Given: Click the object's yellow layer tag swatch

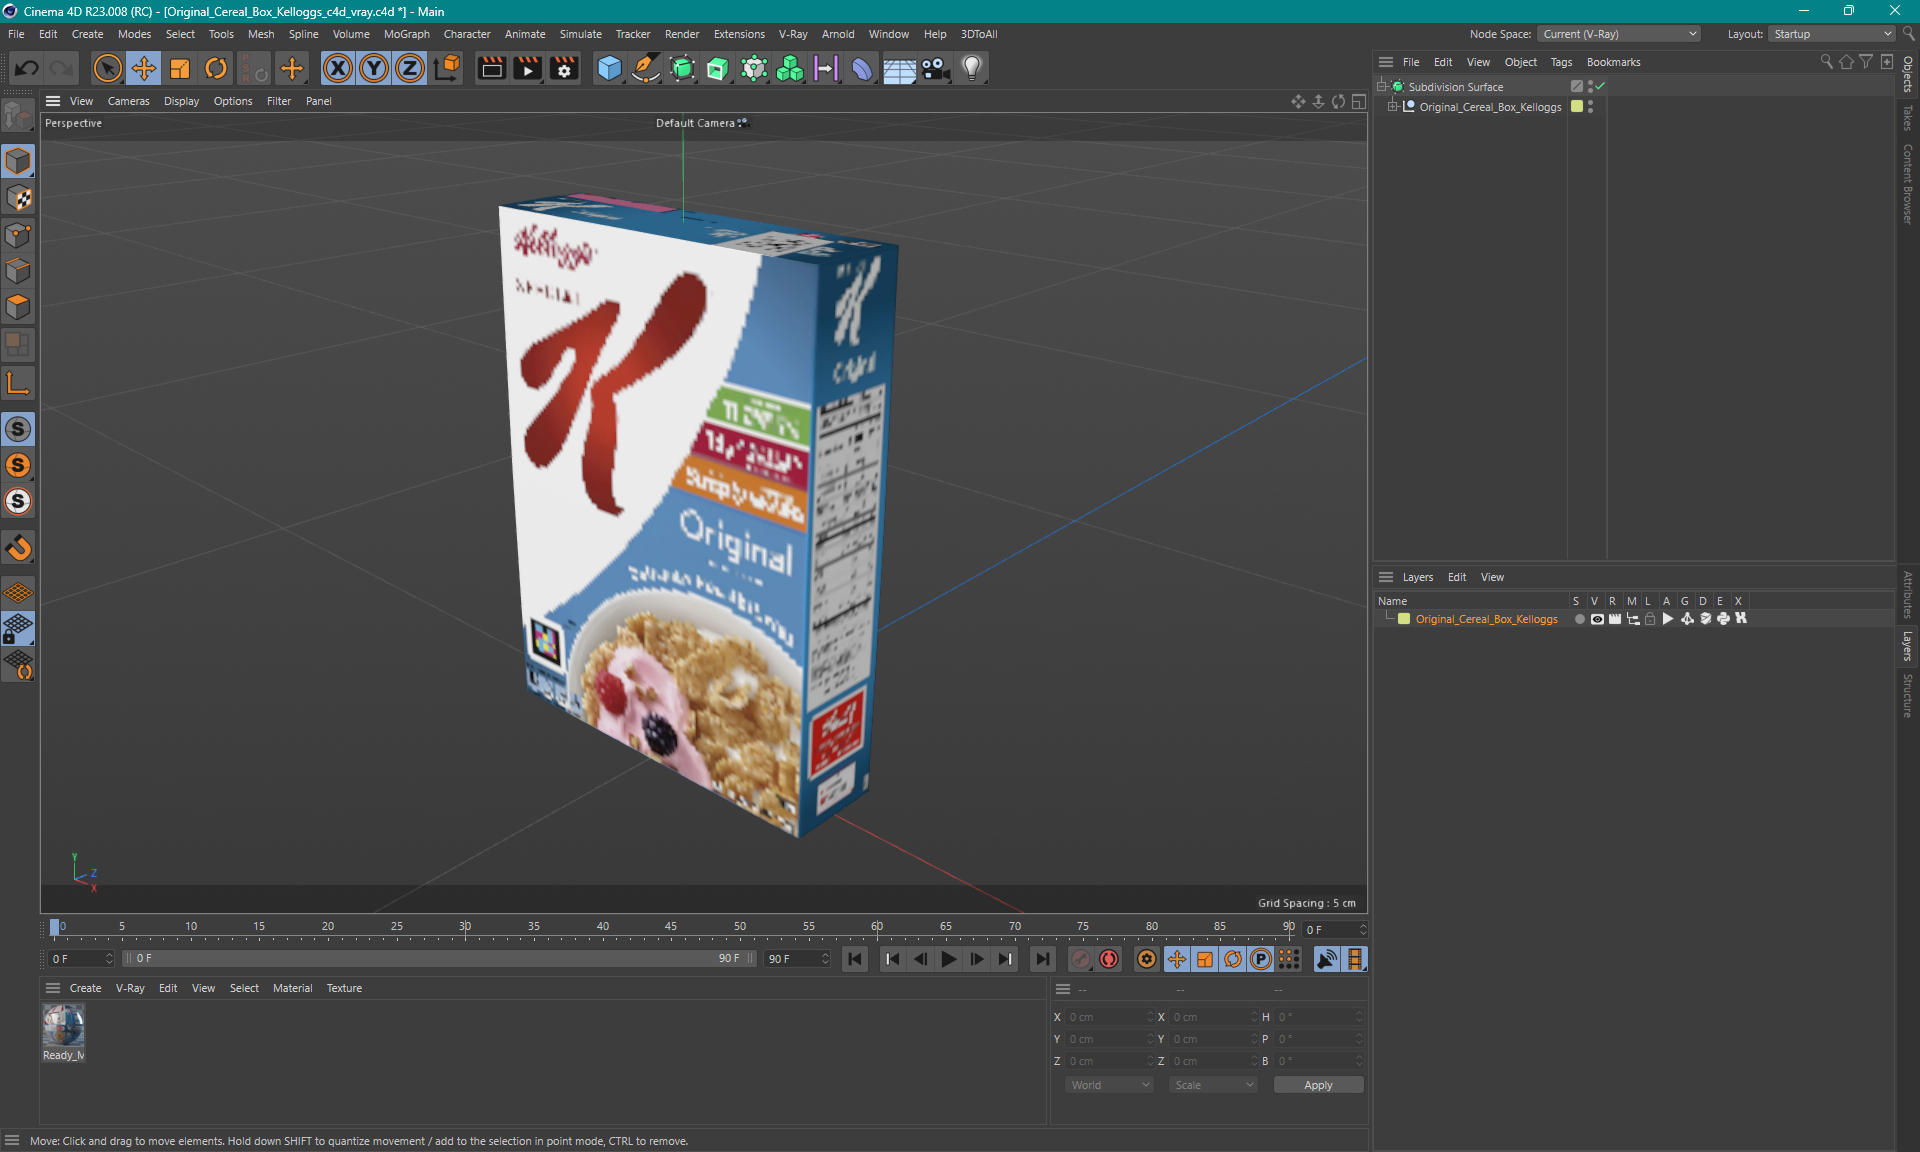Looking at the screenshot, I should point(1577,107).
